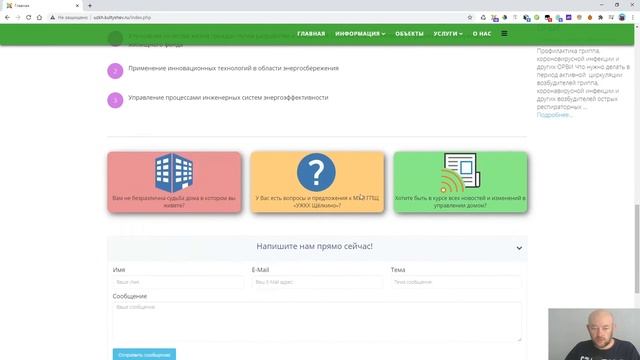
Task: Click the browser forward arrow
Action: point(18,18)
